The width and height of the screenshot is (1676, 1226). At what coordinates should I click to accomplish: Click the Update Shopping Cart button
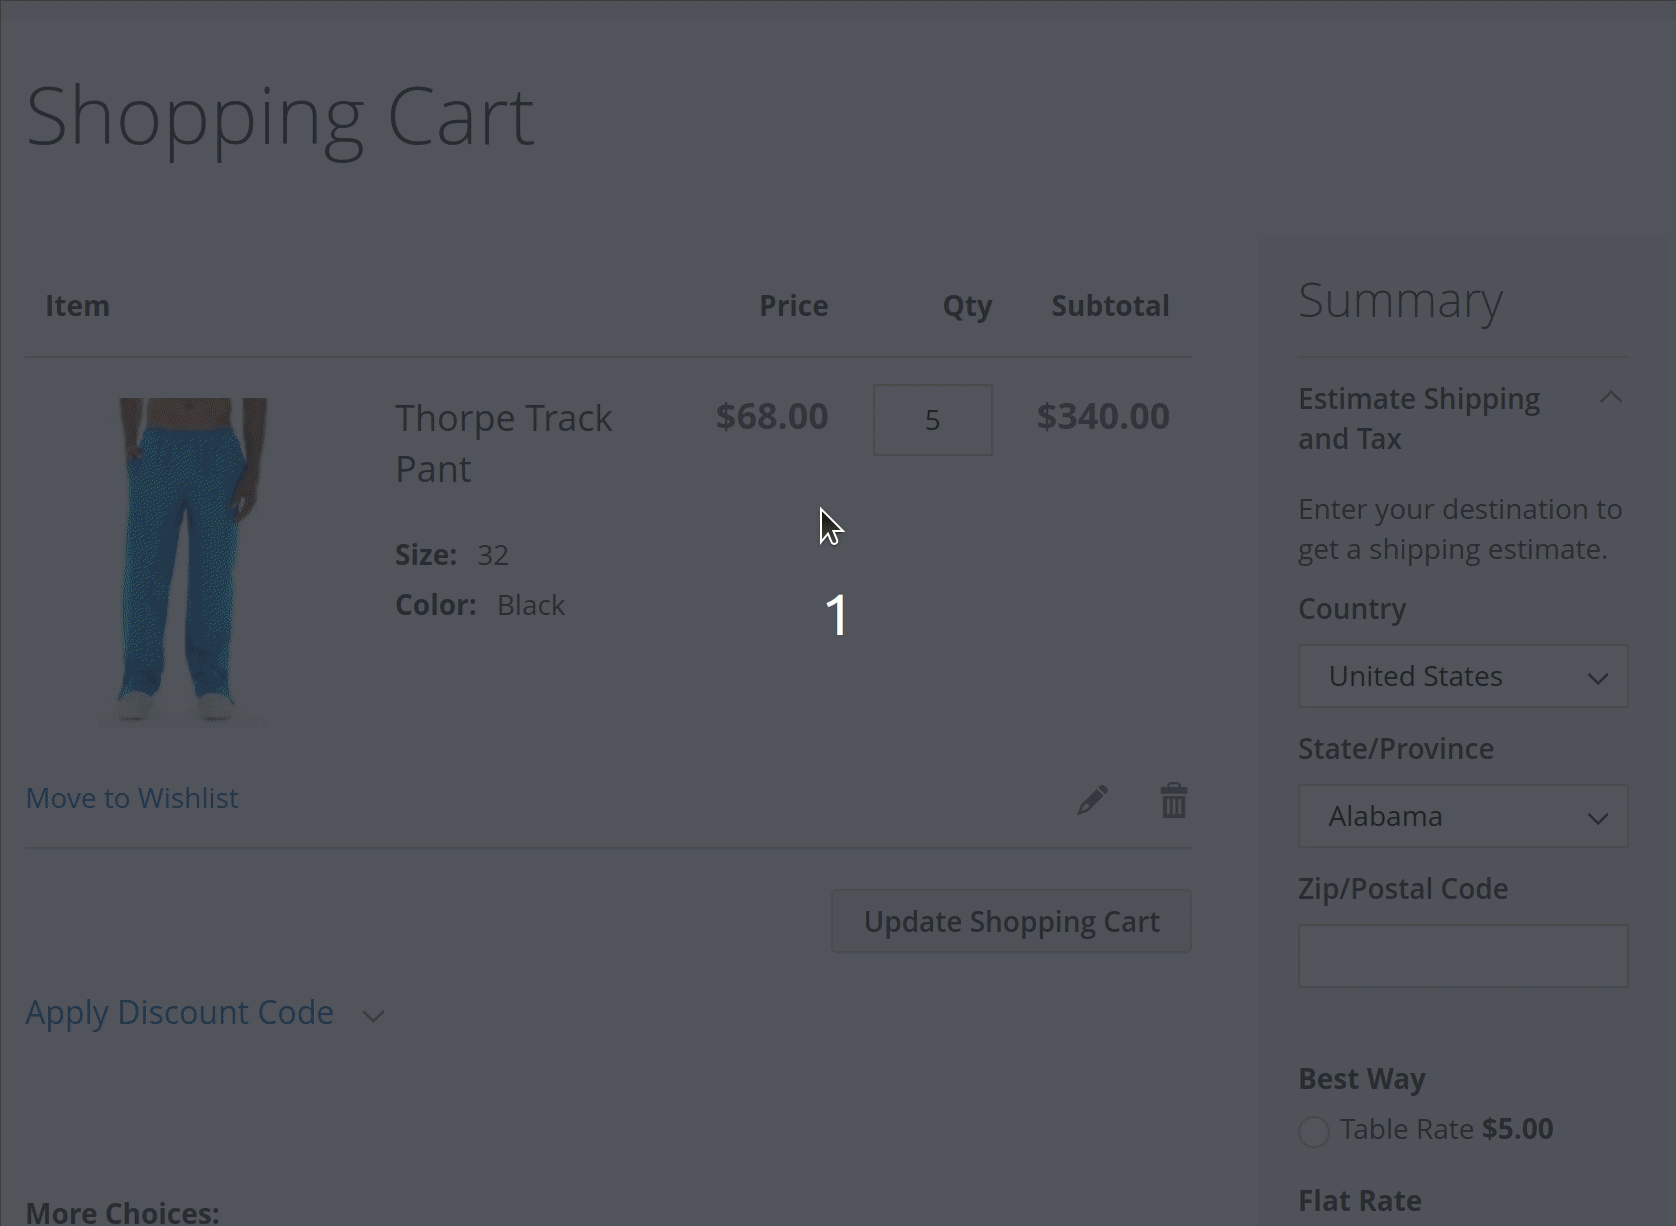tap(1011, 921)
